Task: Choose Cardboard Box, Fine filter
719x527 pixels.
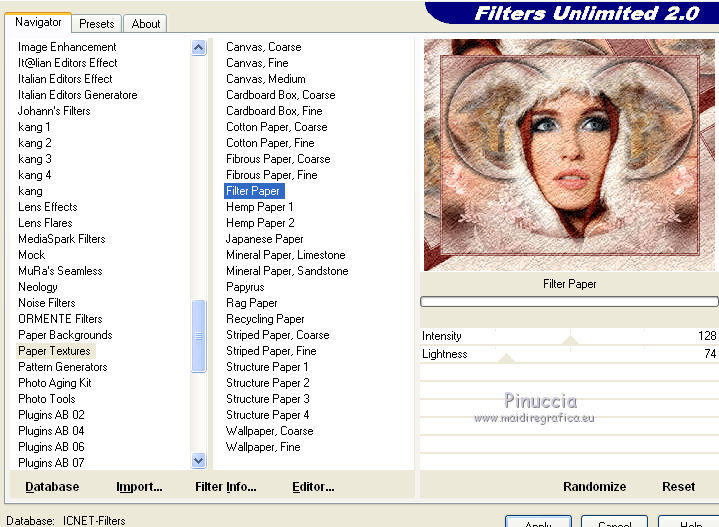Action: tap(274, 111)
